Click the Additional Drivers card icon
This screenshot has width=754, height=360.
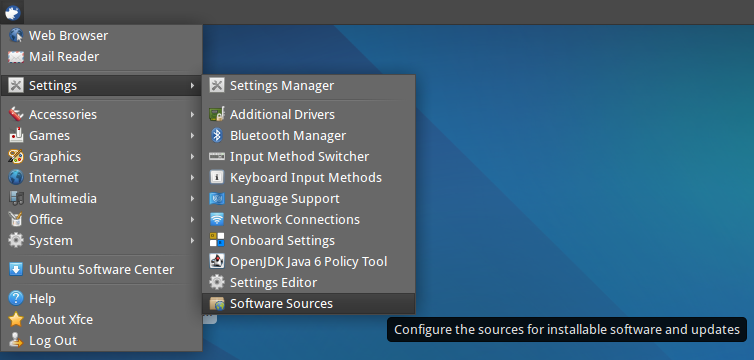coord(217,114)
